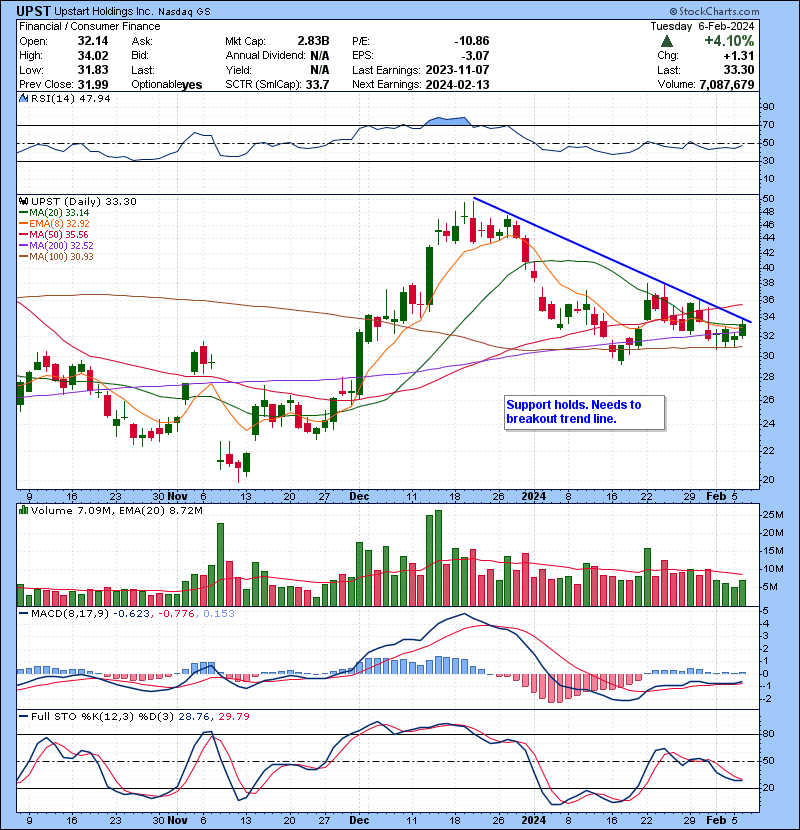Screen dimensions: 800x830
Task: Click the 2024 label on price chart axis
Action: 533,497
